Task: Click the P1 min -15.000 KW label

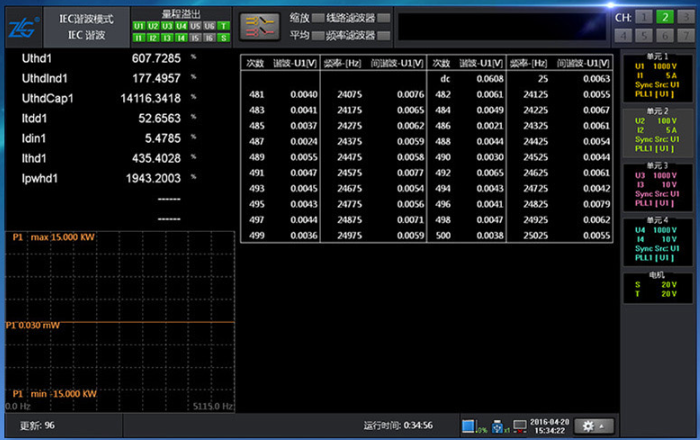Action: 54,394
